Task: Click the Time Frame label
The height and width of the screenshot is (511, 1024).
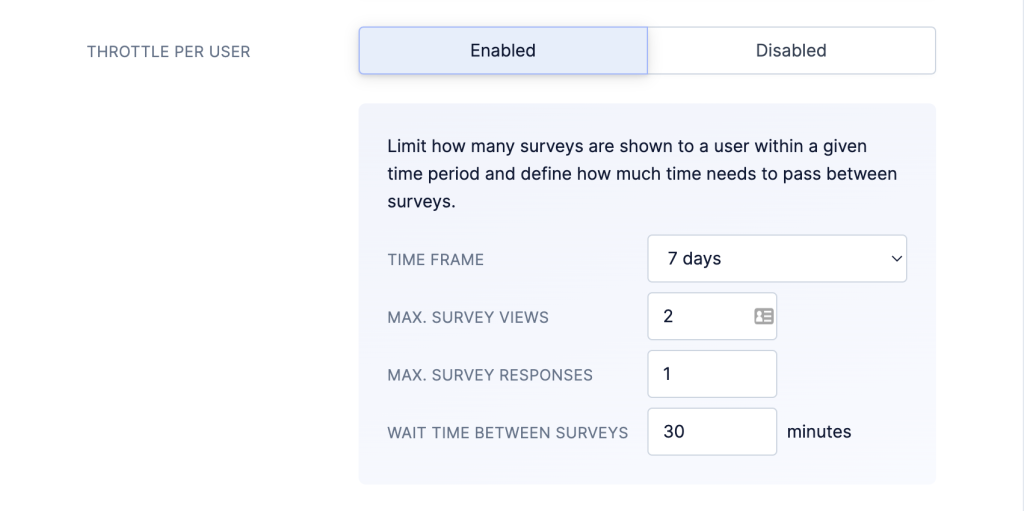Action: tap(436, 259)
